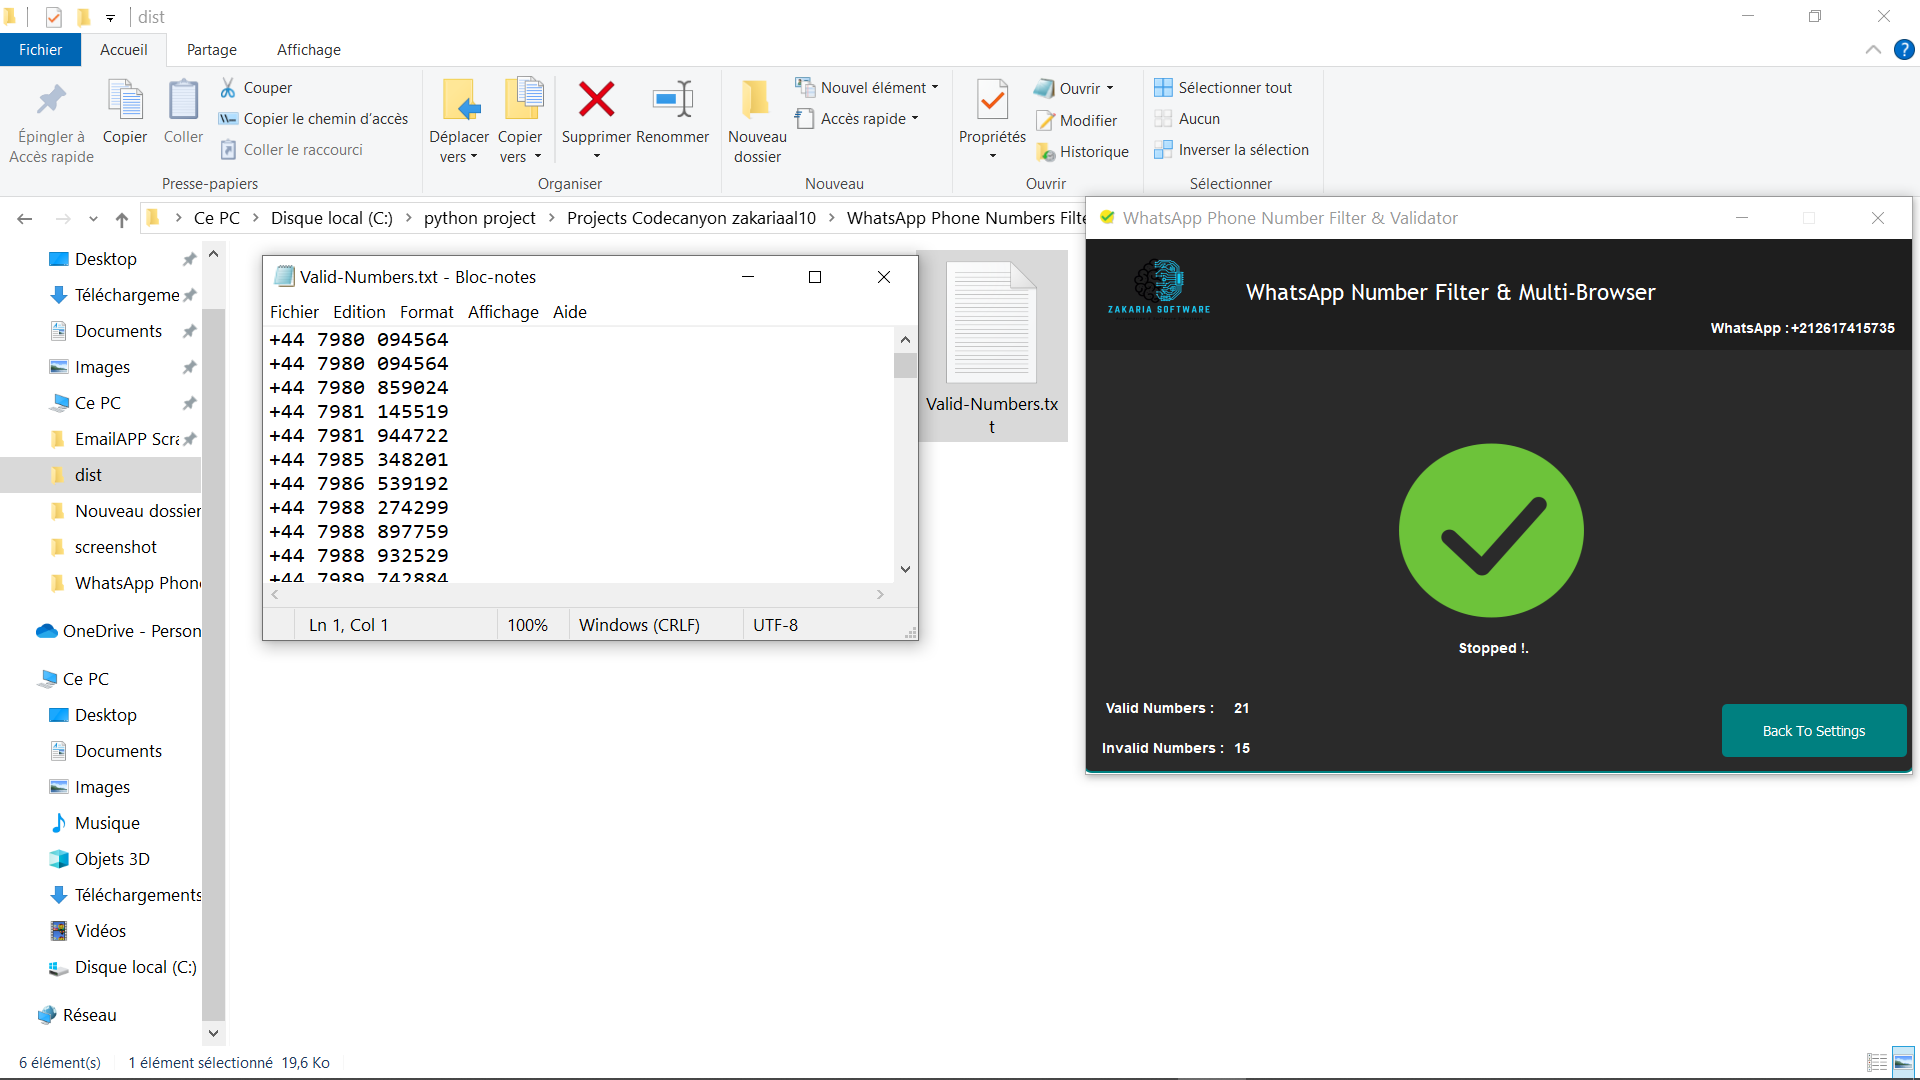Screen dimensions: 1920x1080
Task: Open the Affichage ribbon tab
Action: pyautogui.click(x=308, y=50)
